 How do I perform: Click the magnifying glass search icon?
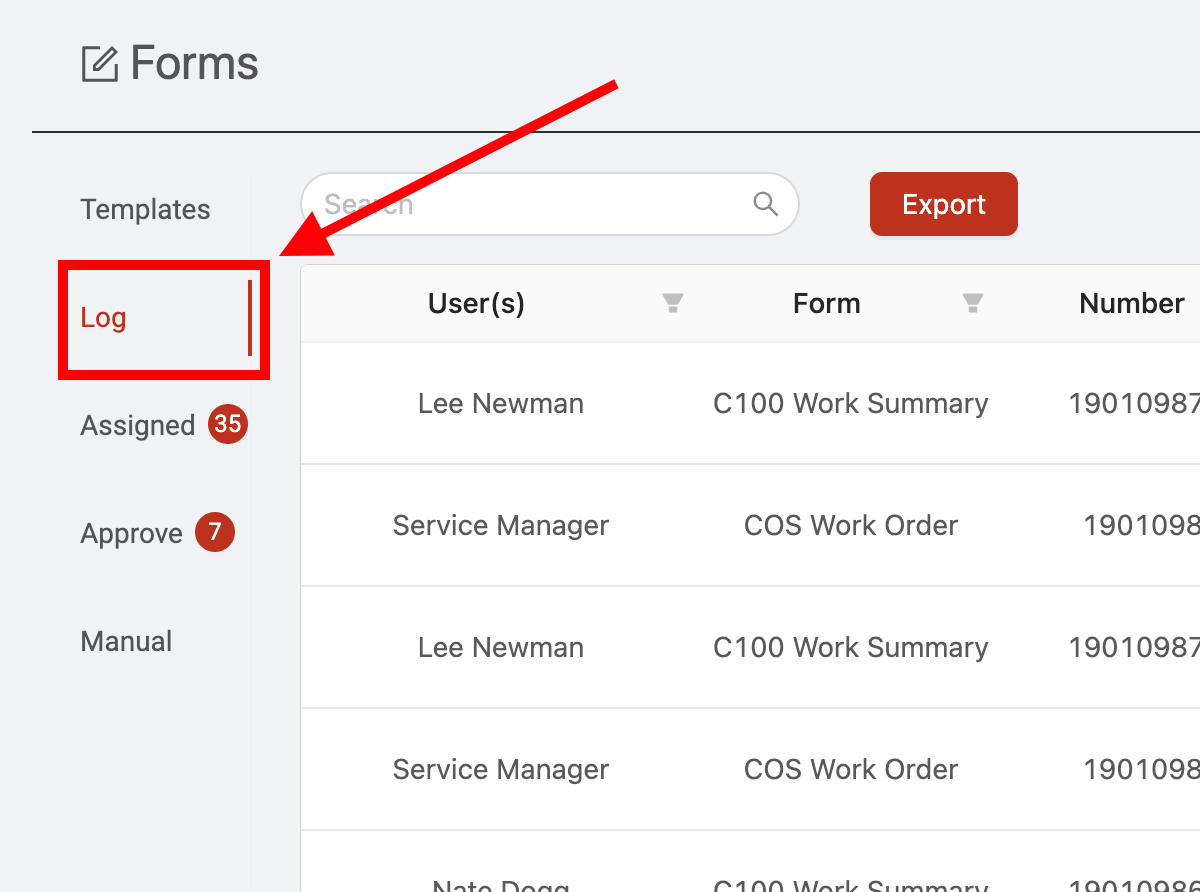766,204
